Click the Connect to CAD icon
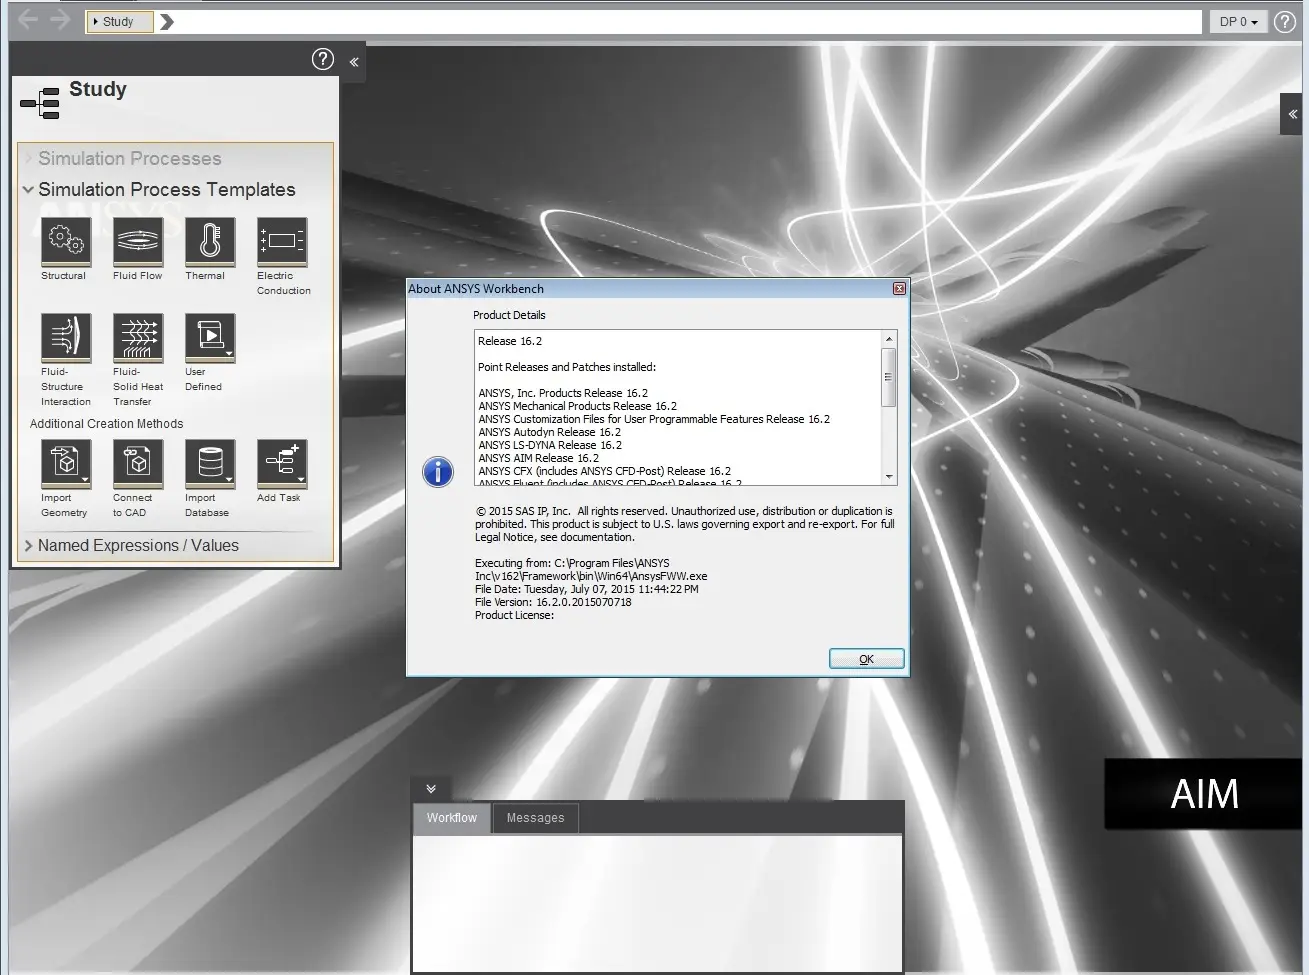 (138, 463)
